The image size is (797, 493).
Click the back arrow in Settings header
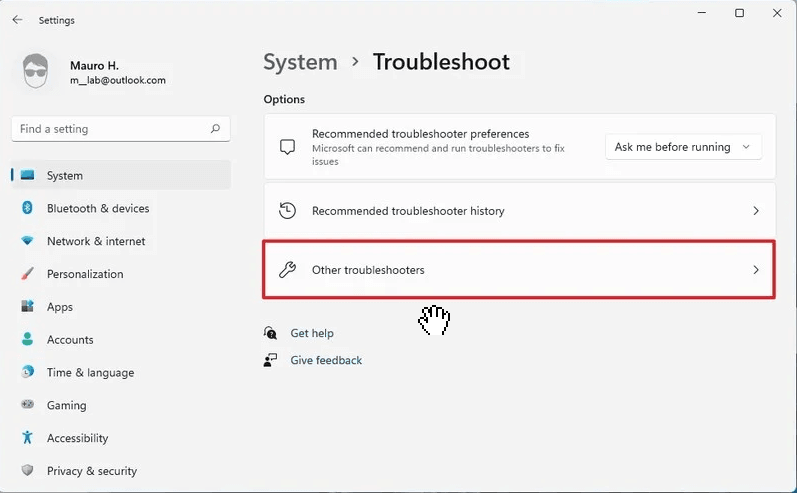pyautogui.click(x=17, y=20)
